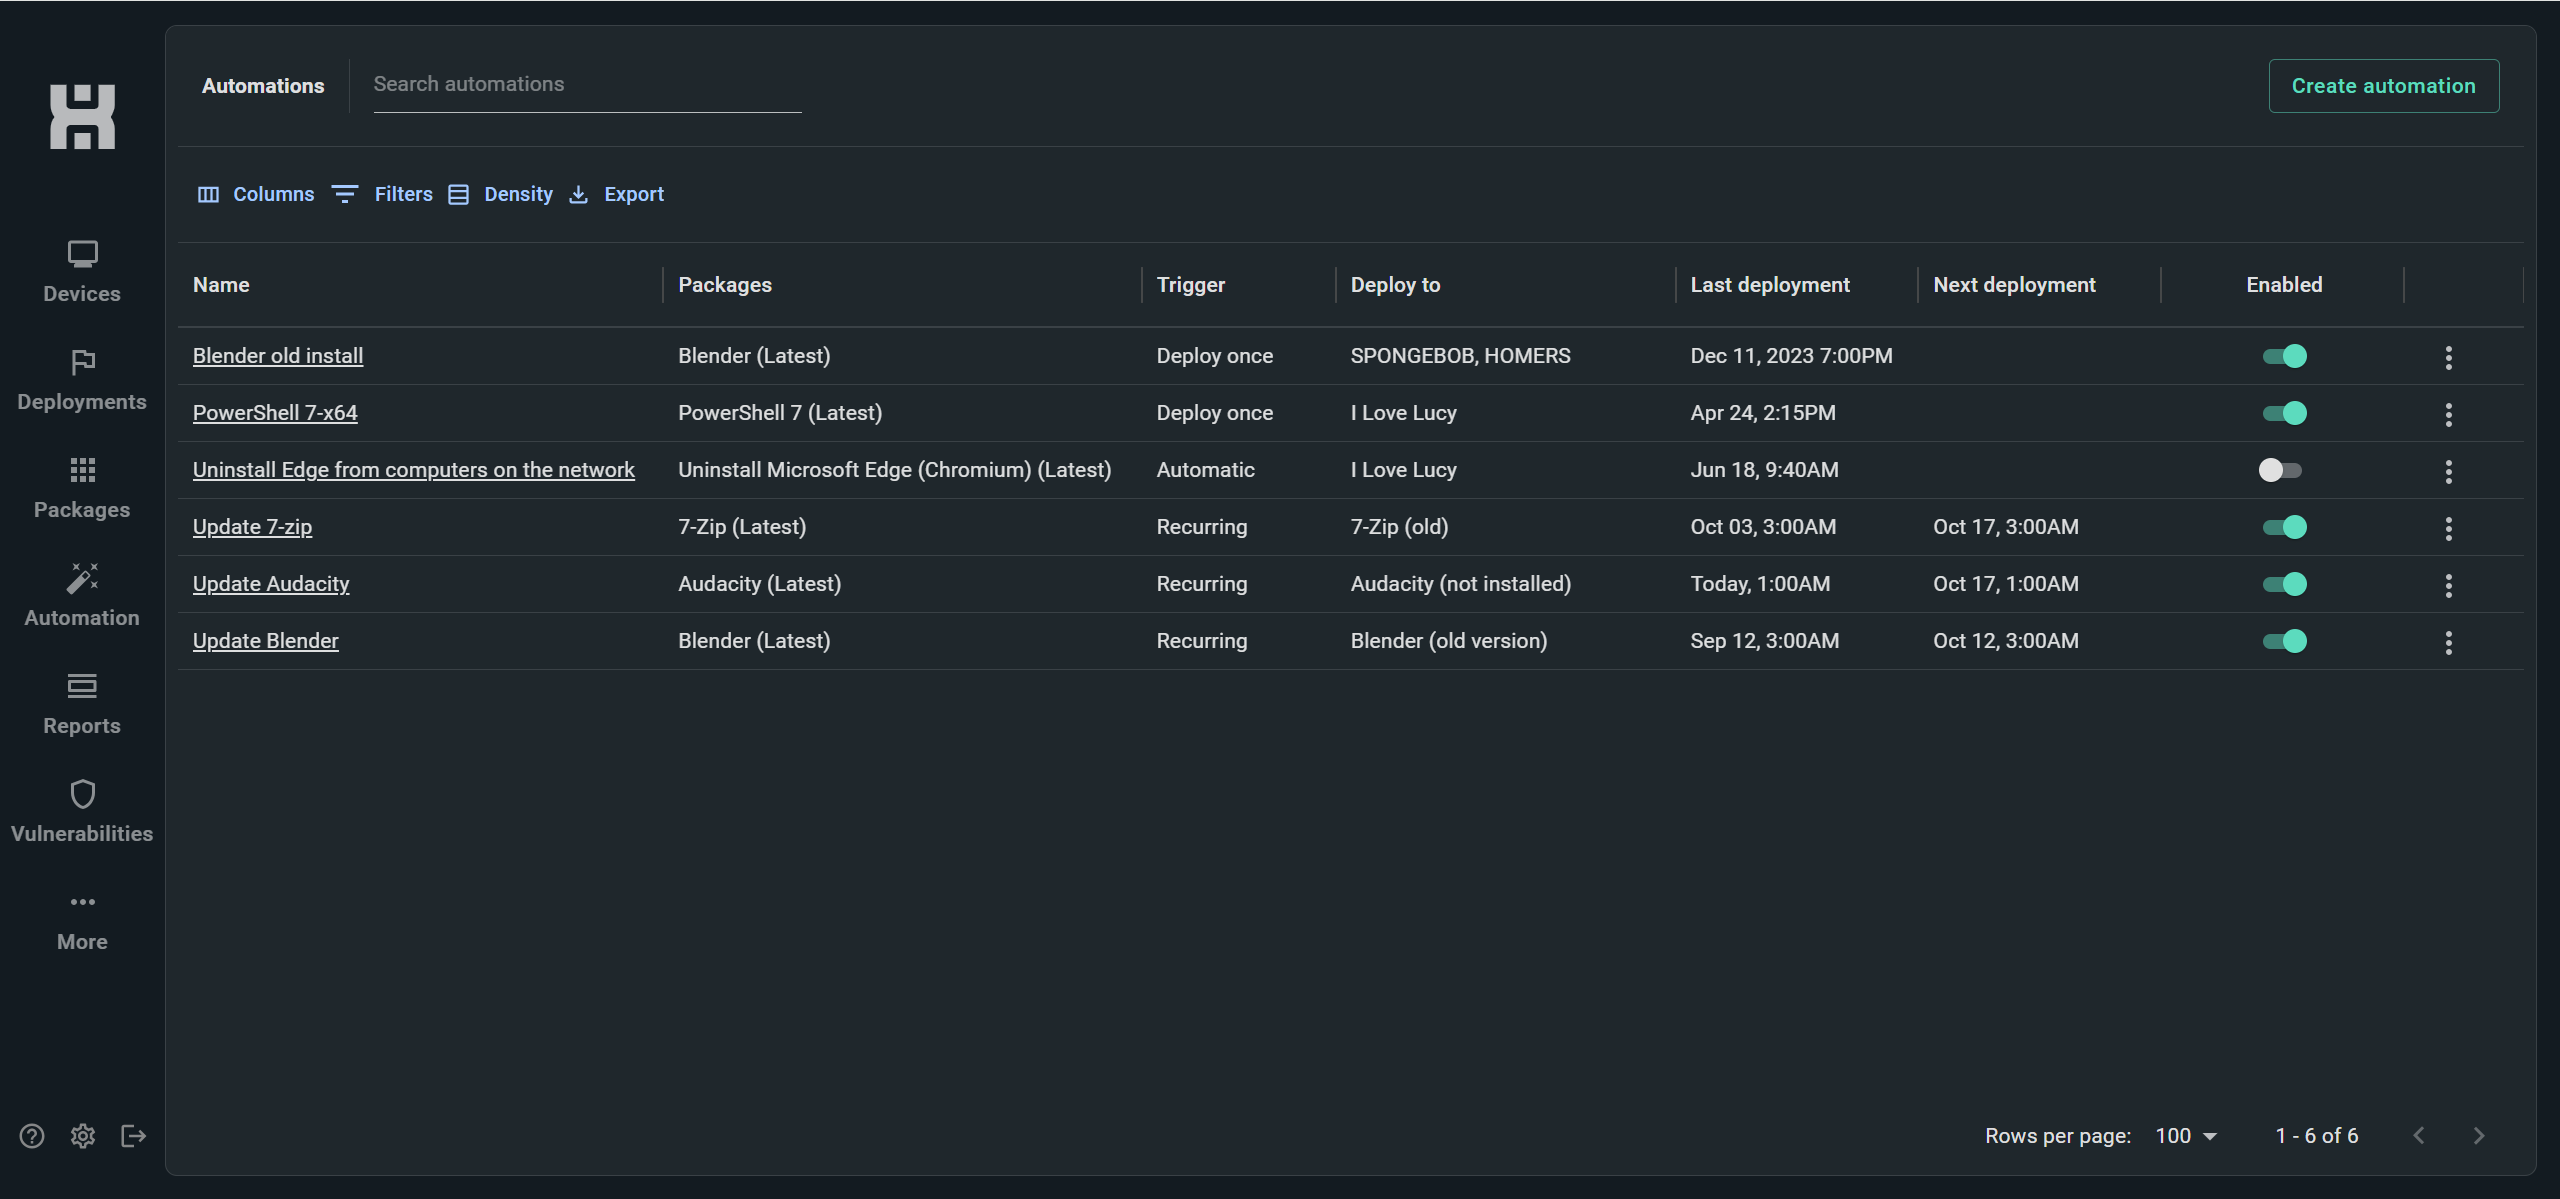Open Vulnerabilities shield icon

pyautogui.click(x=82, y=794)
